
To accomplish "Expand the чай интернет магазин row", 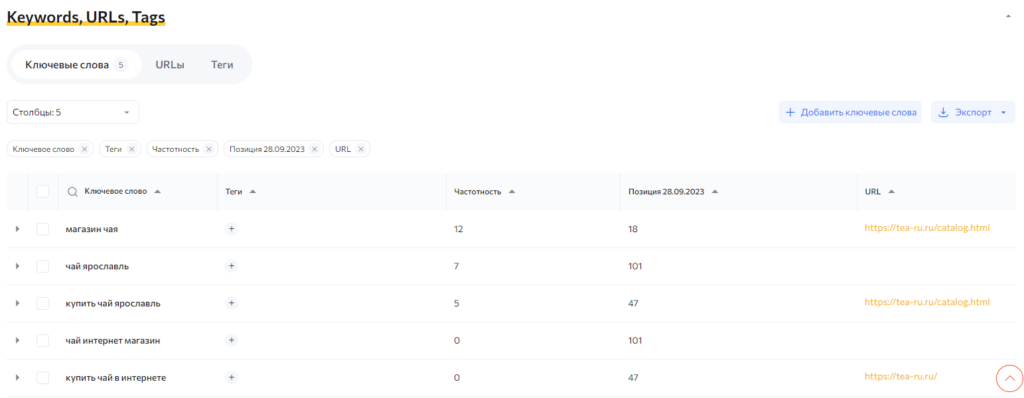I will [x=18, y=340].
